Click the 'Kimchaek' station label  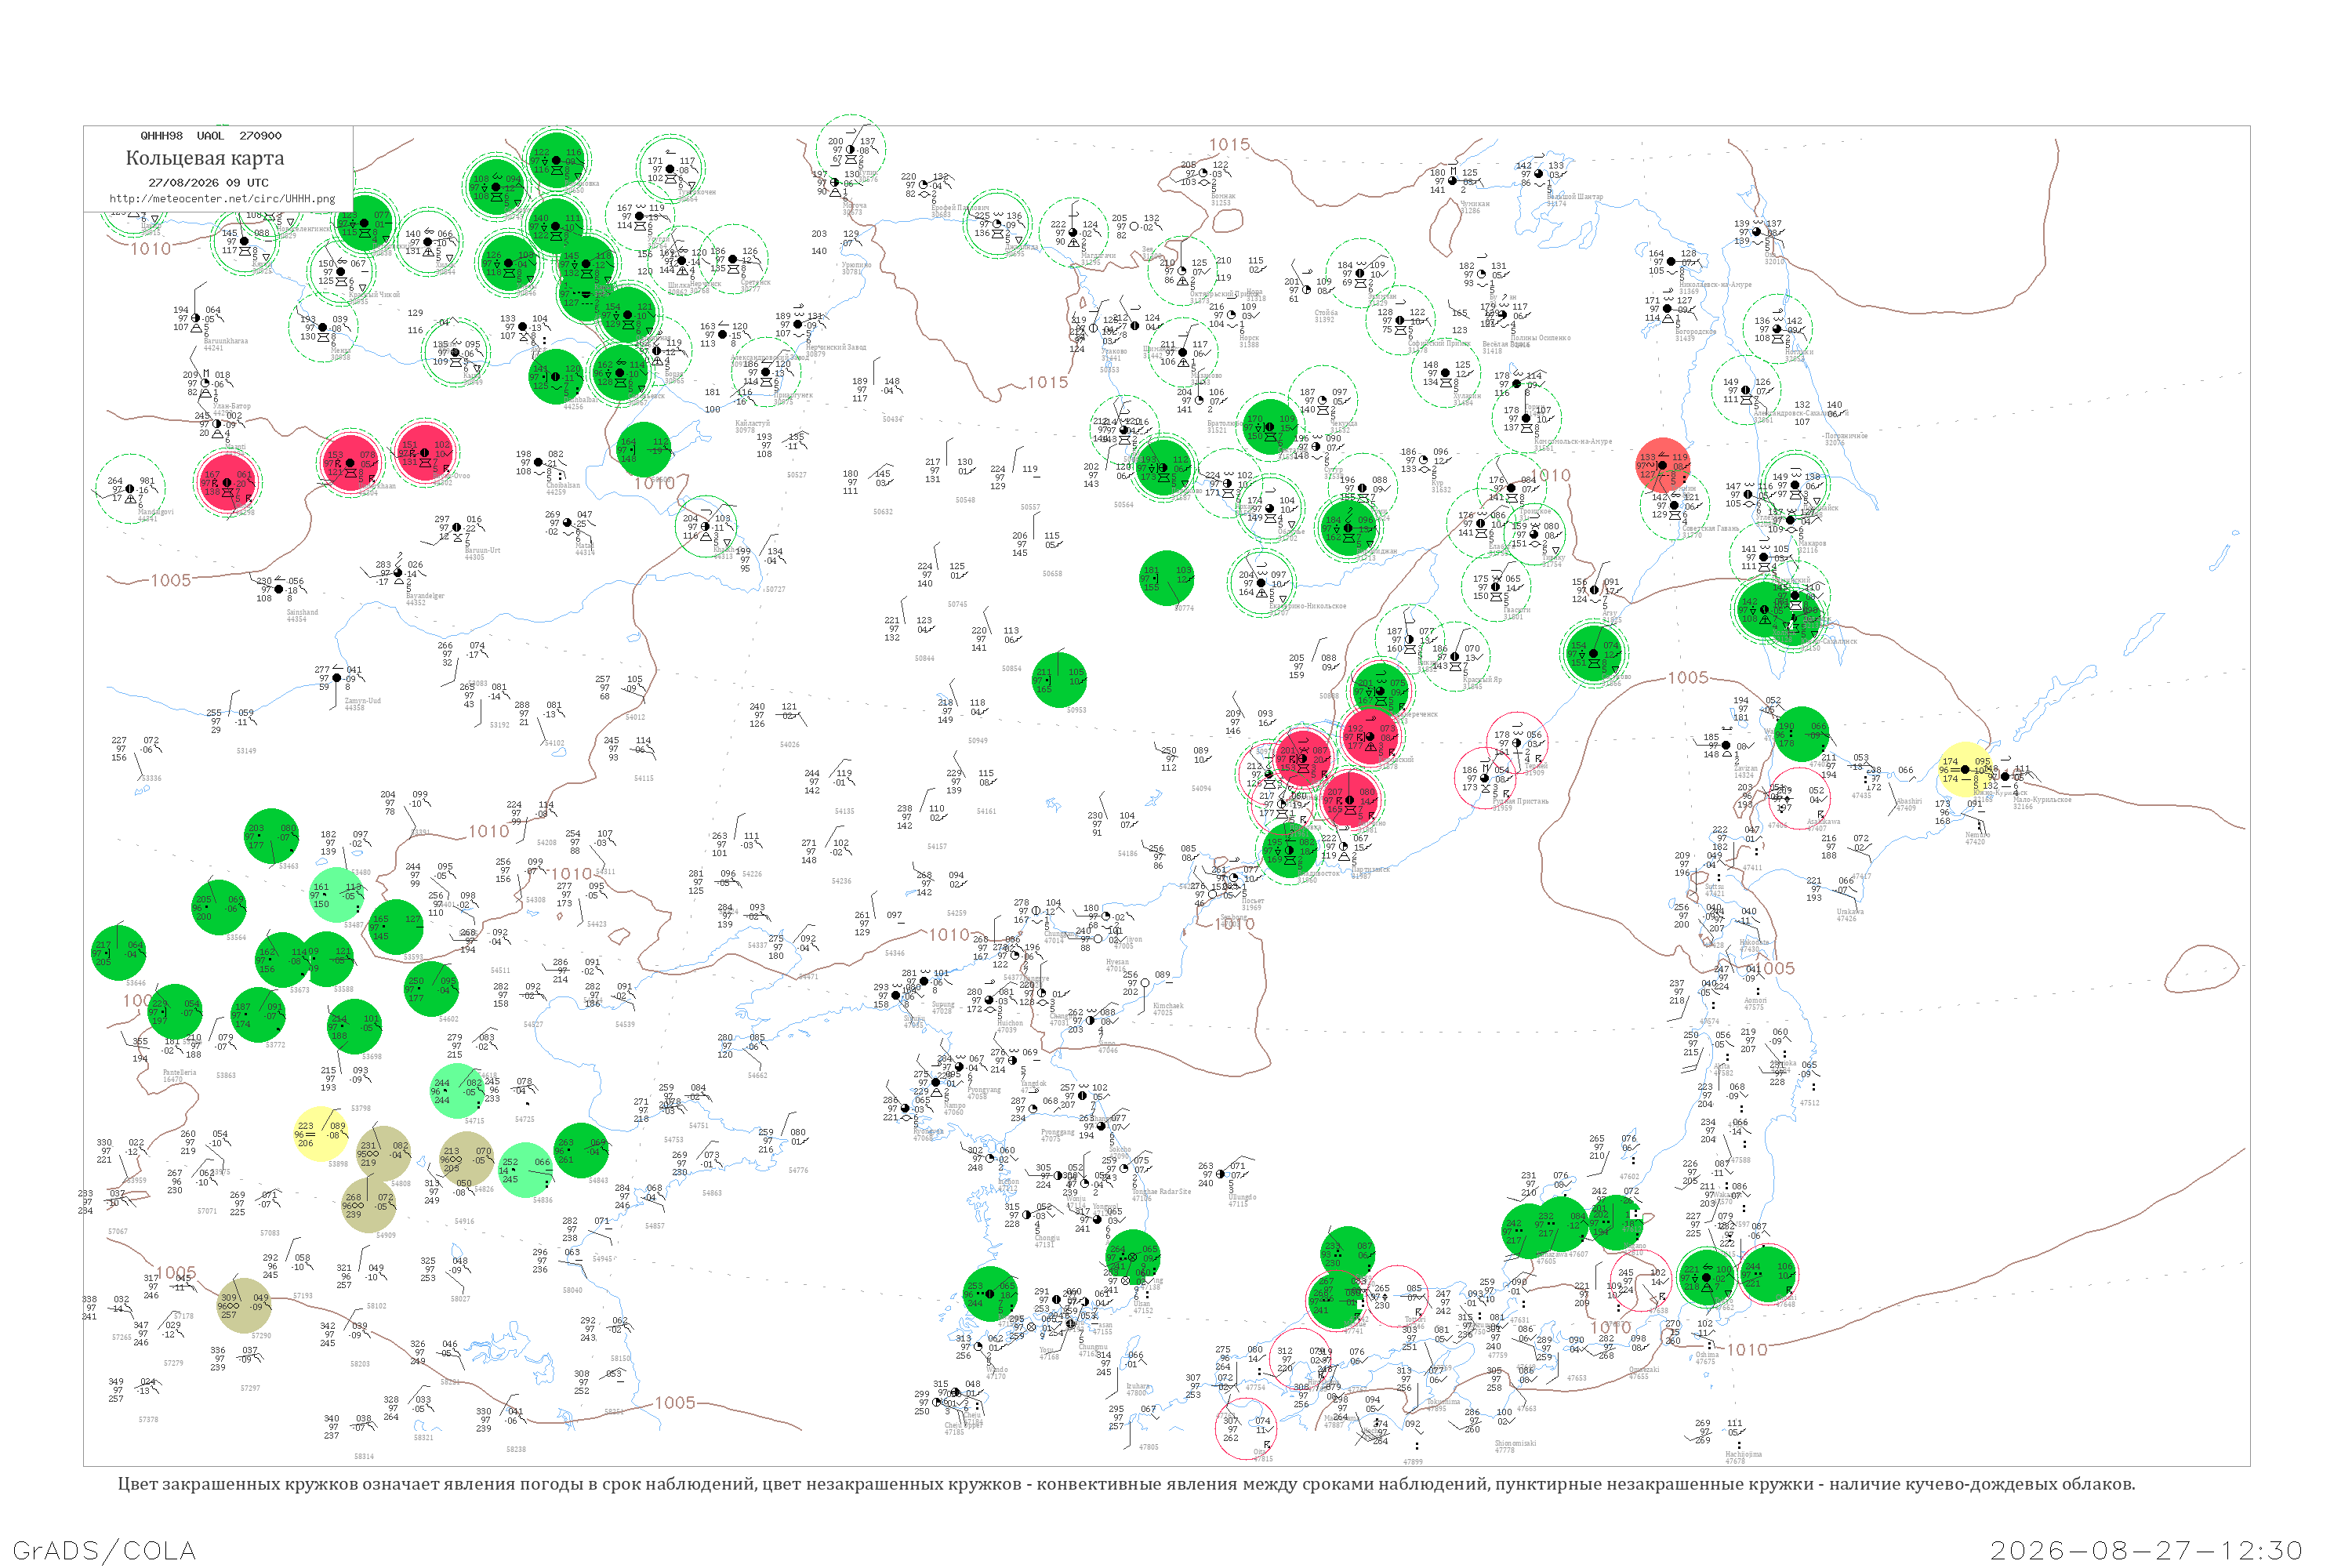point(1168,1006)
